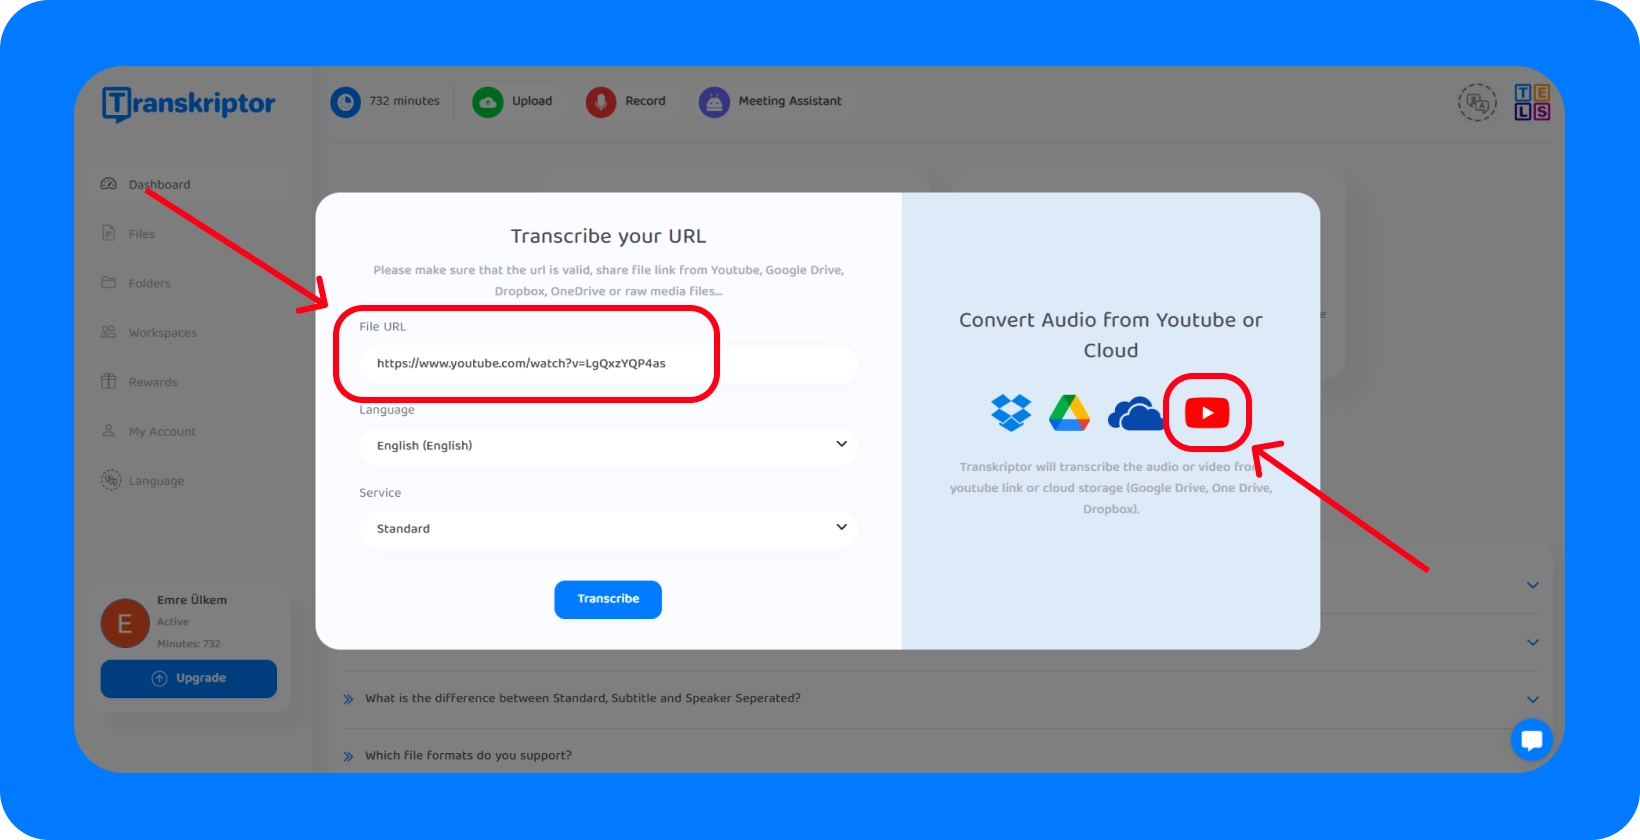Click 'Which file formats do you support?' text
The width and height of the screenshot is (1640, 840).
468,756
